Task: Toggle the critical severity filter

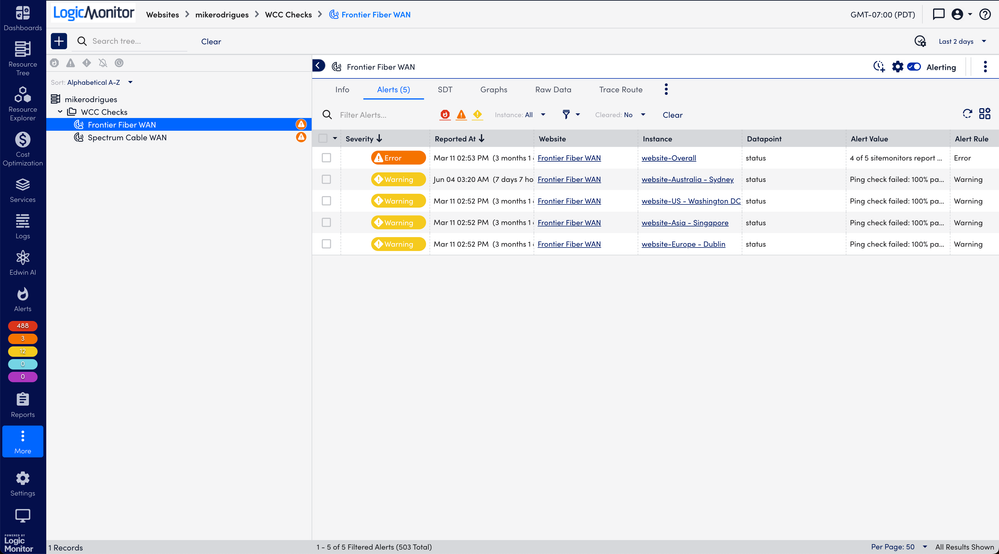Action: pyautogui.click(x=445, y=115)
